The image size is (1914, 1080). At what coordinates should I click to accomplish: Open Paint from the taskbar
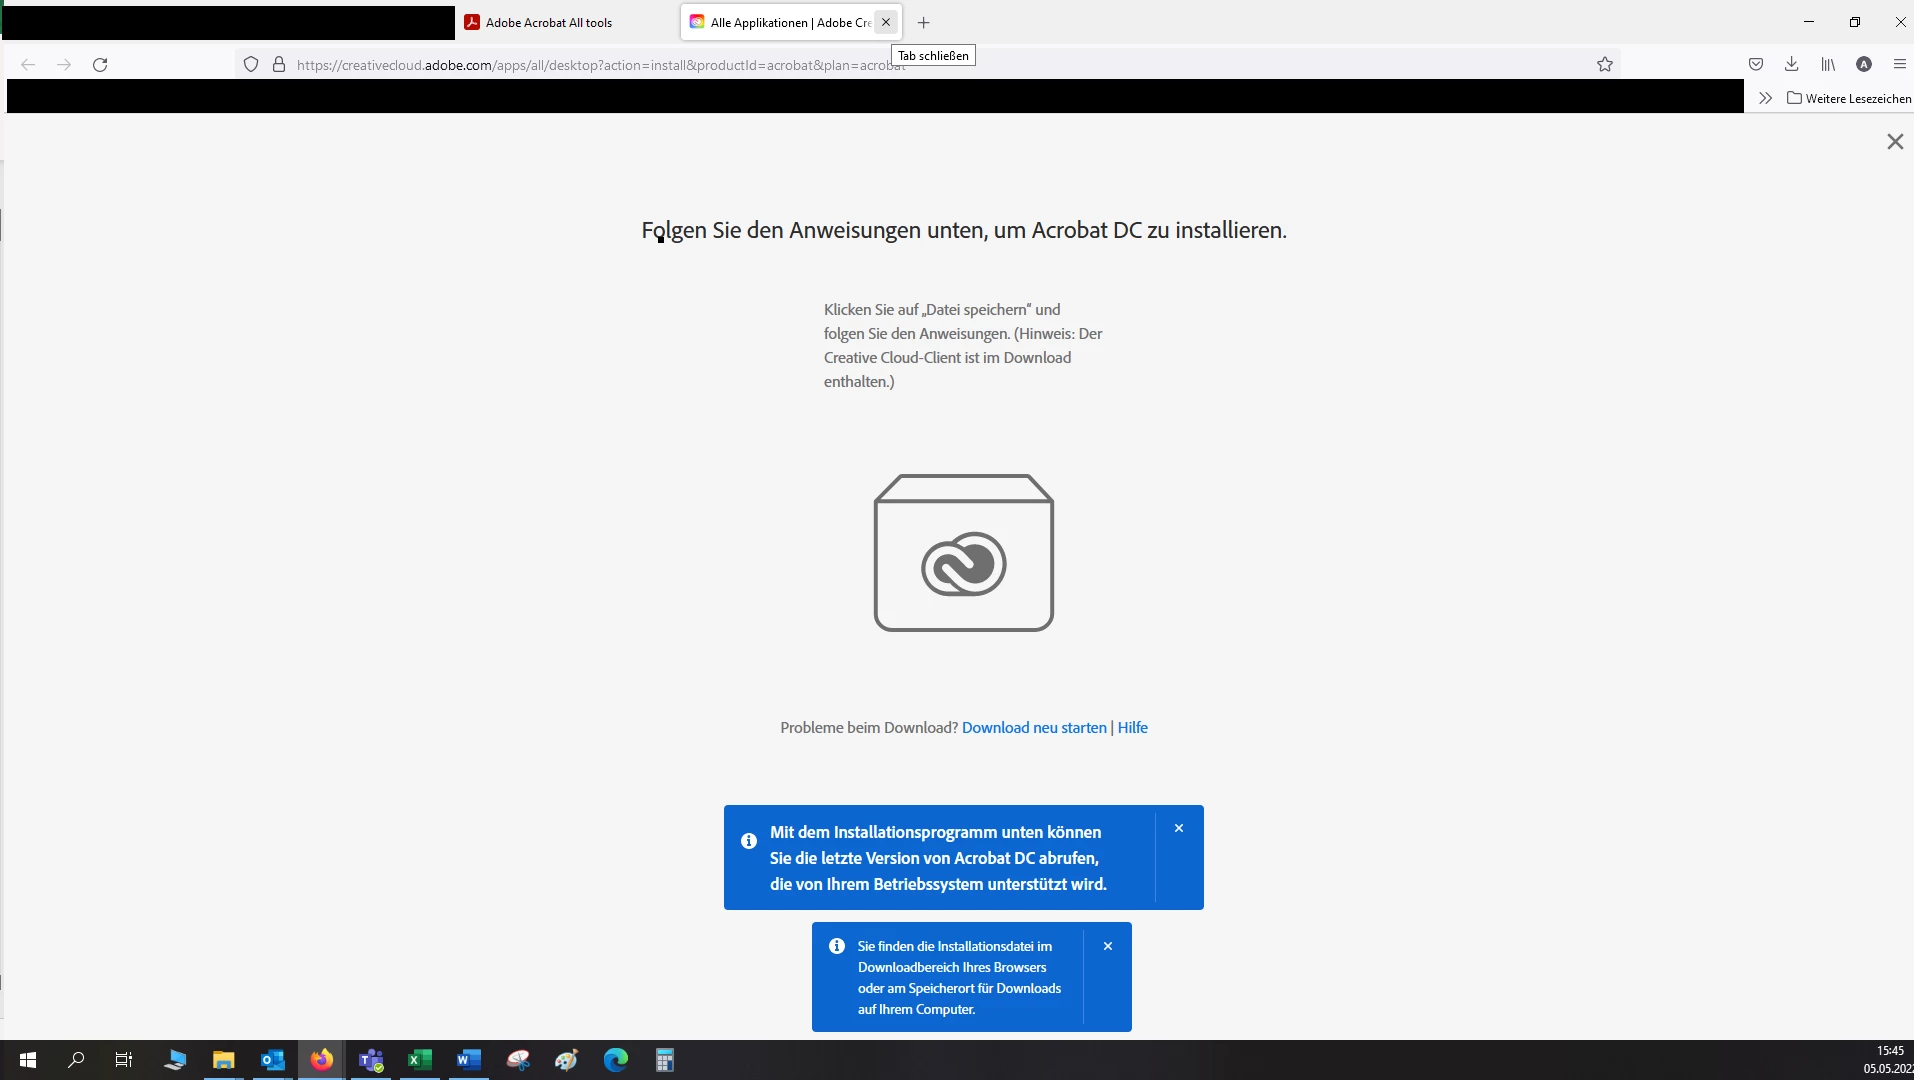[567, 1060]
